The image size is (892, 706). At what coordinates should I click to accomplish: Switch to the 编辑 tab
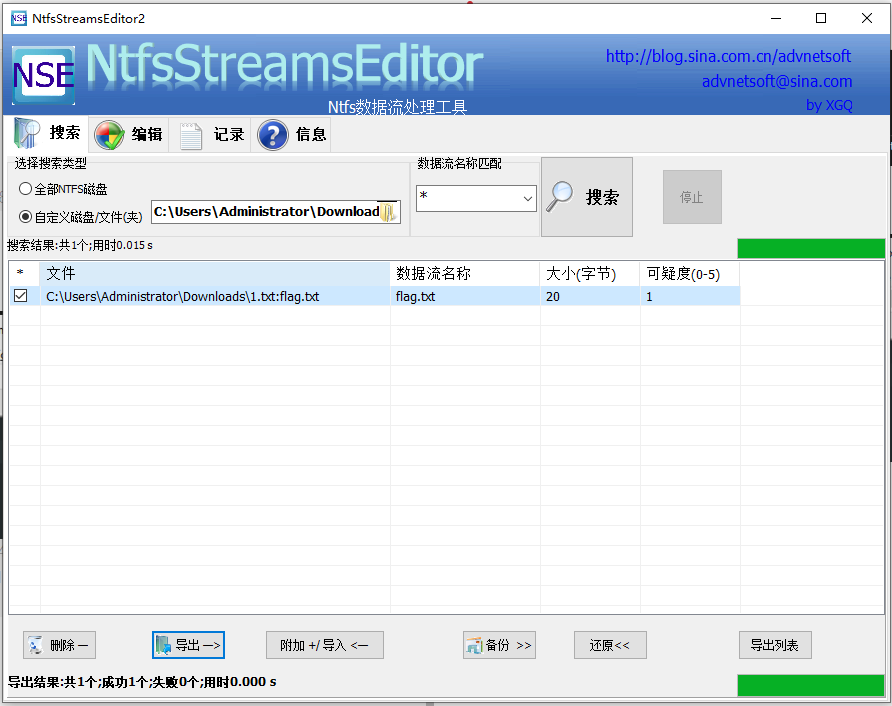pyautogui.click(x=129, y=134)
